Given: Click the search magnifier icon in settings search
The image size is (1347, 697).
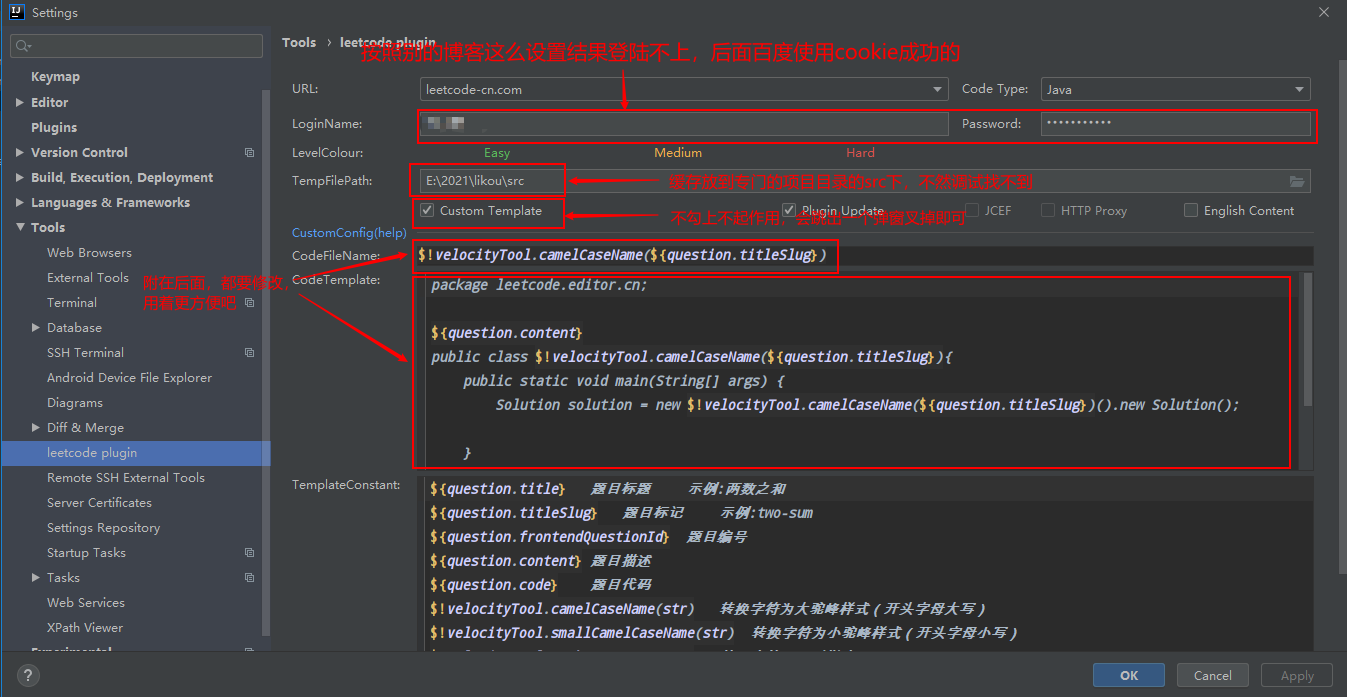Looking at the screenshot, I should pos(23,46).
